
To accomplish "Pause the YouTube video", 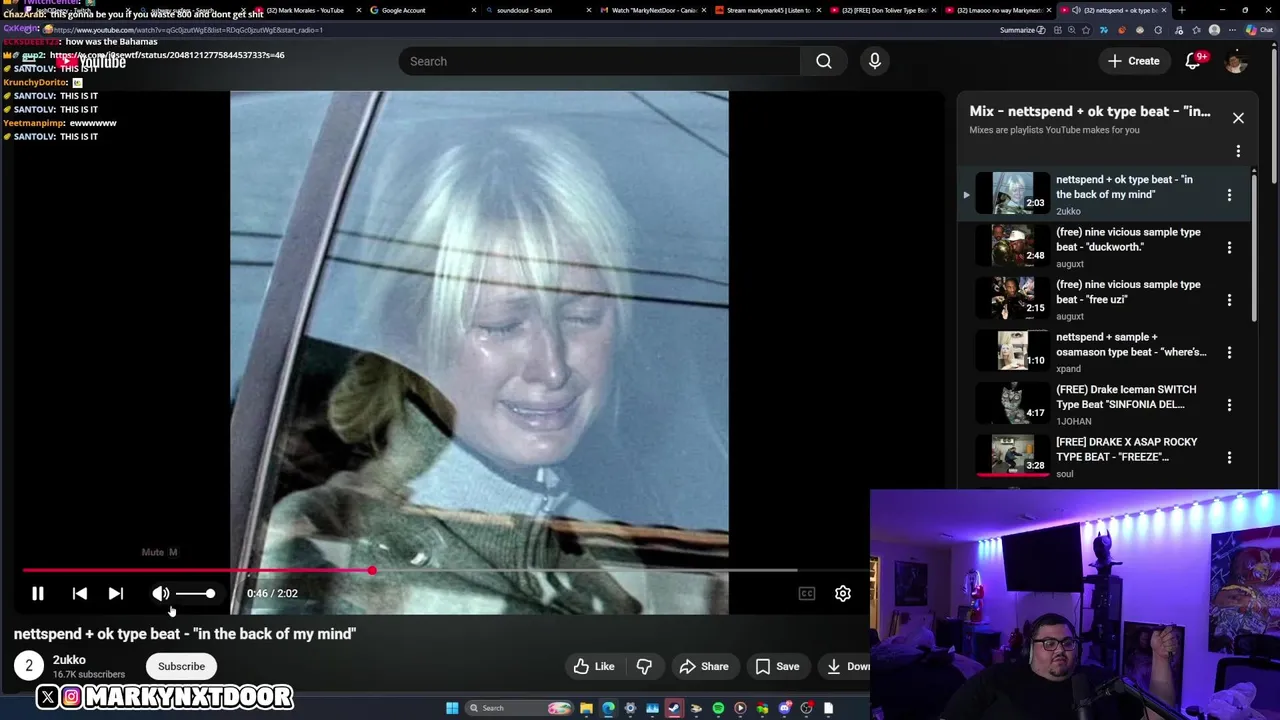I will pos(38,593).
